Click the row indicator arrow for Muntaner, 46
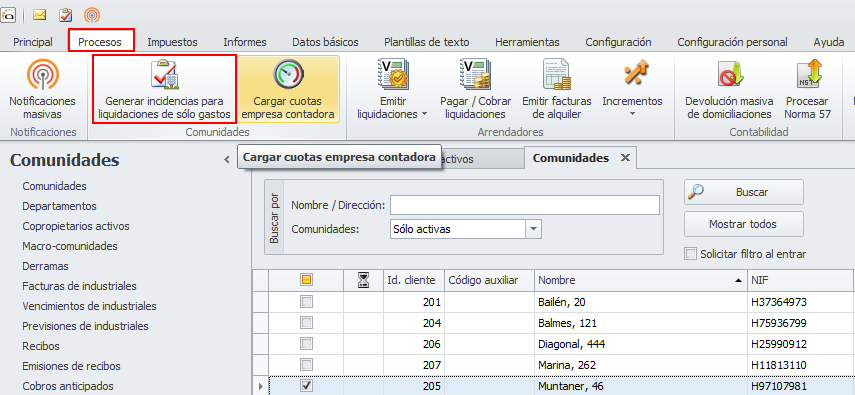Image resolution: width=855 pixels, height=395 pixels. tap(261, 386)
